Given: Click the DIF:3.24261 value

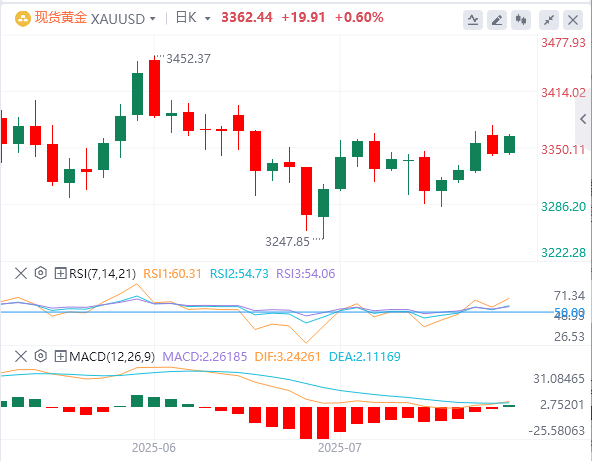Looking at the screenshot, I should (x=288, y=356).
